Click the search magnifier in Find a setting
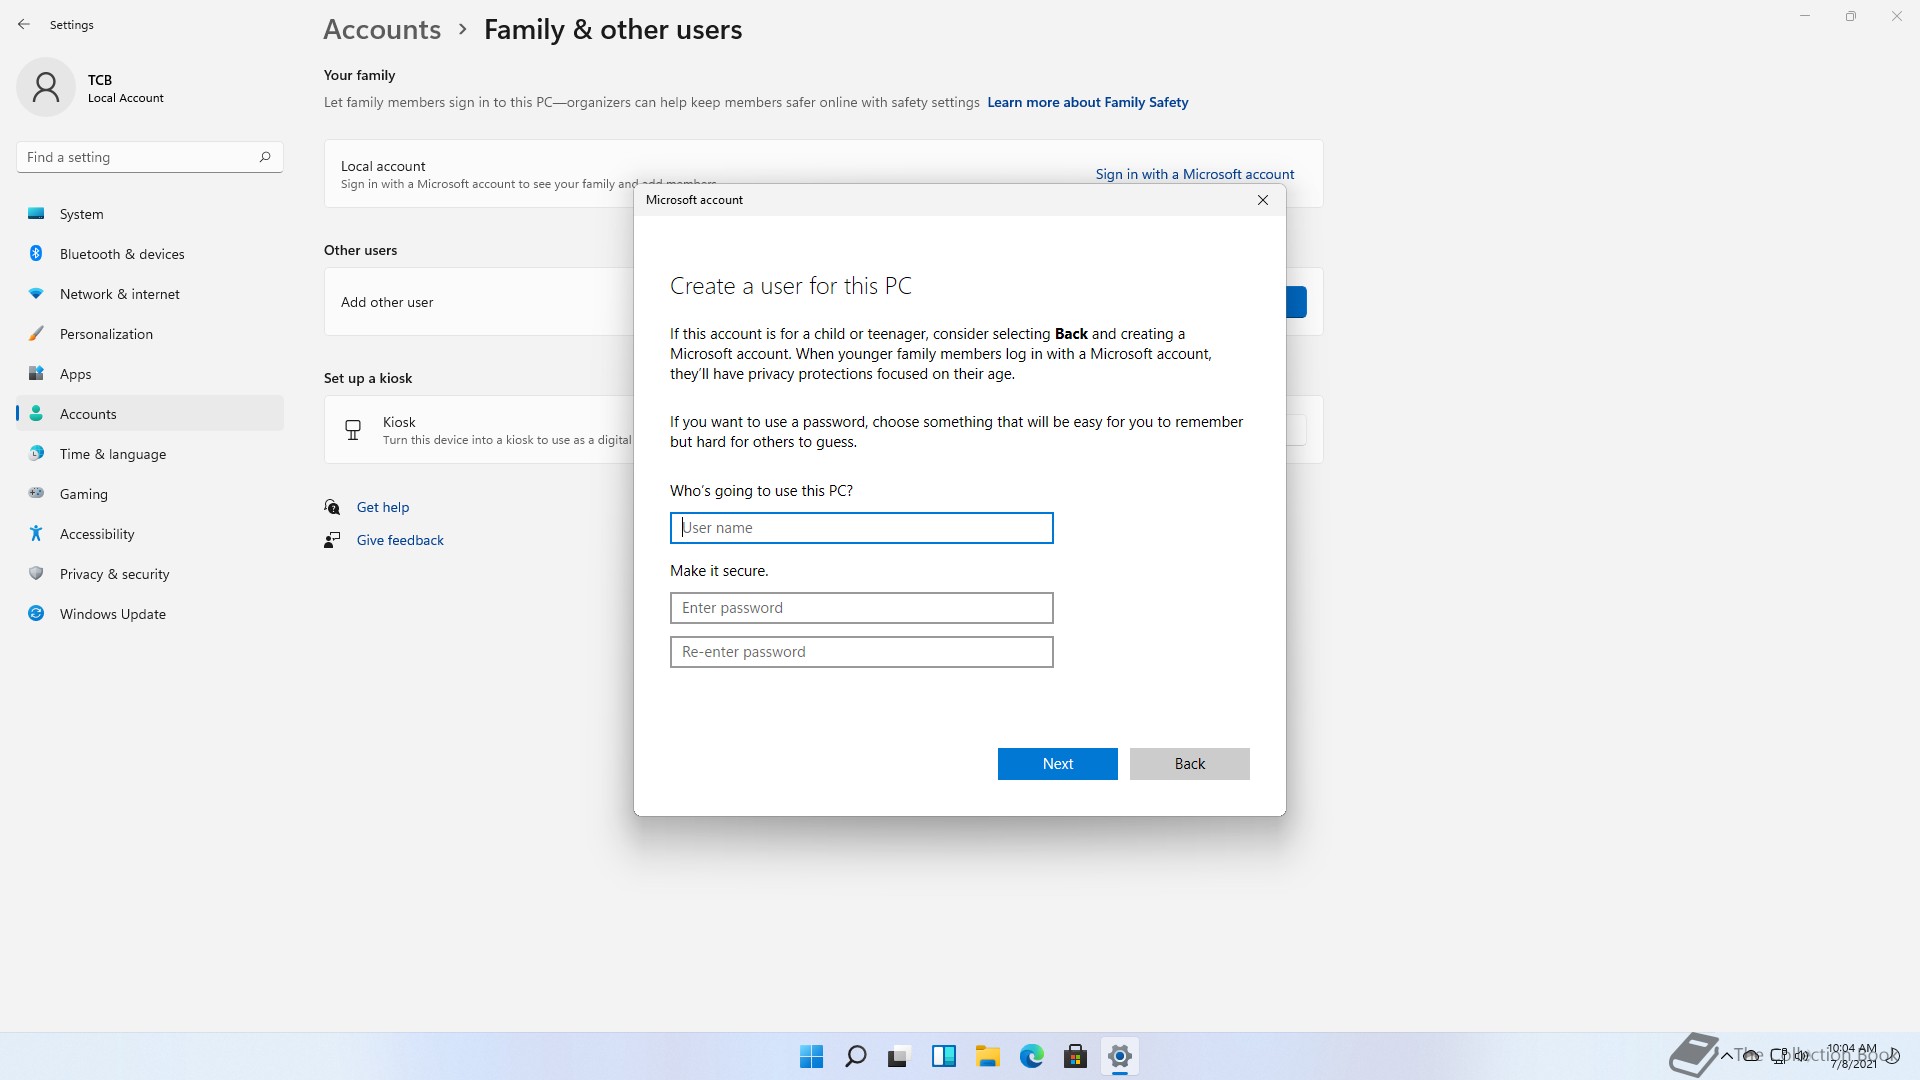 click(265, 157)
